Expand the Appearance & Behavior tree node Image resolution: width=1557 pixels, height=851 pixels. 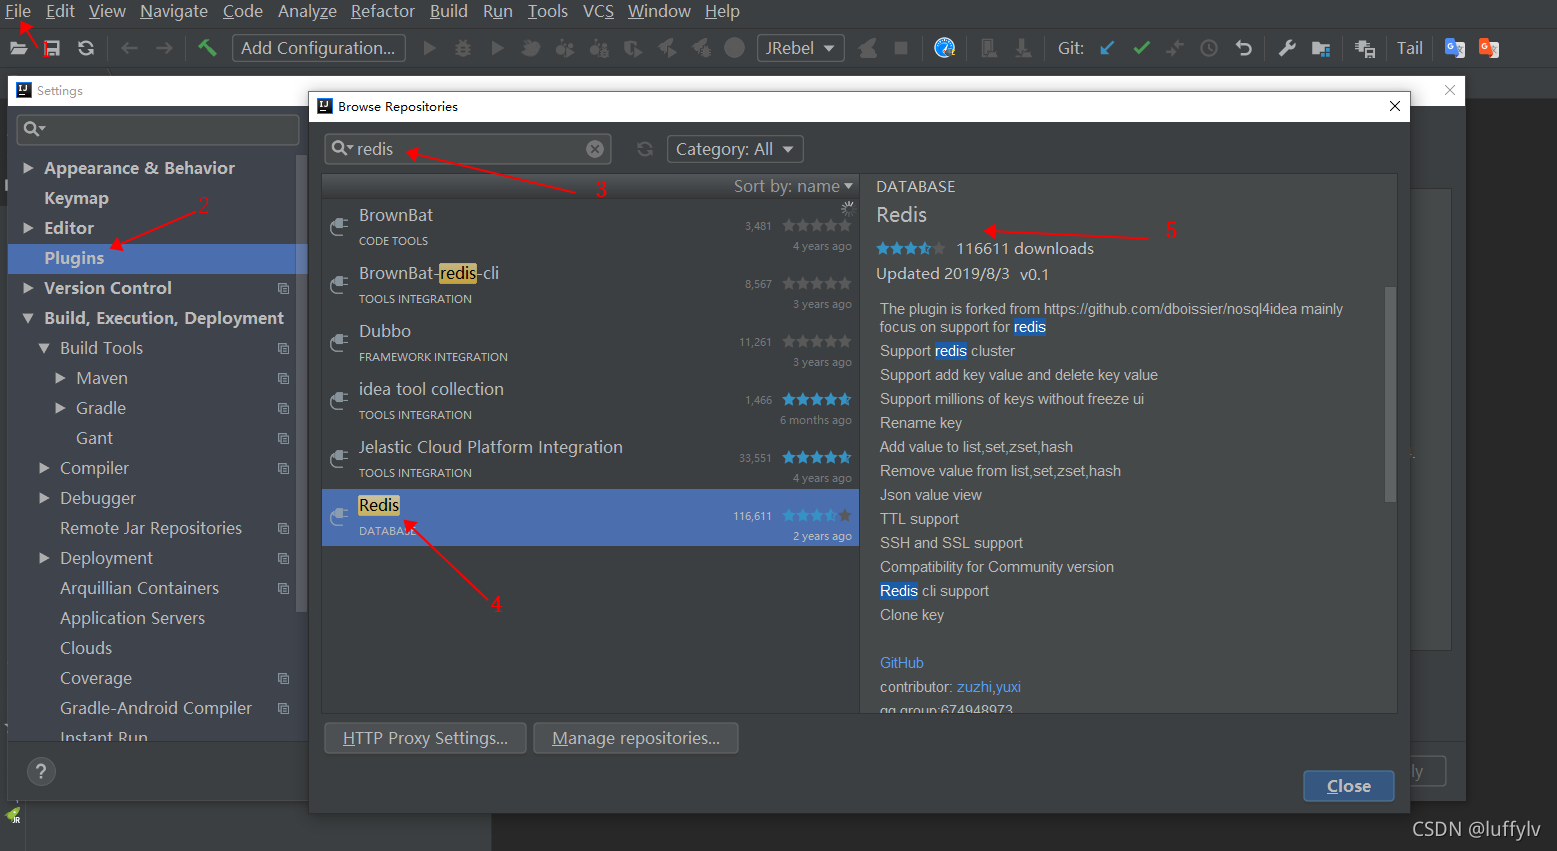point(28,168)
